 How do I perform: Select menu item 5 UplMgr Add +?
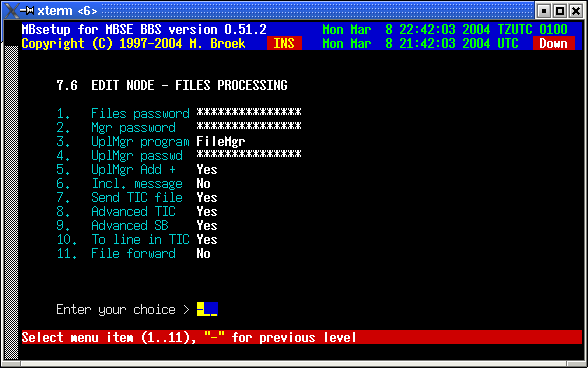(x=116, y=170)
